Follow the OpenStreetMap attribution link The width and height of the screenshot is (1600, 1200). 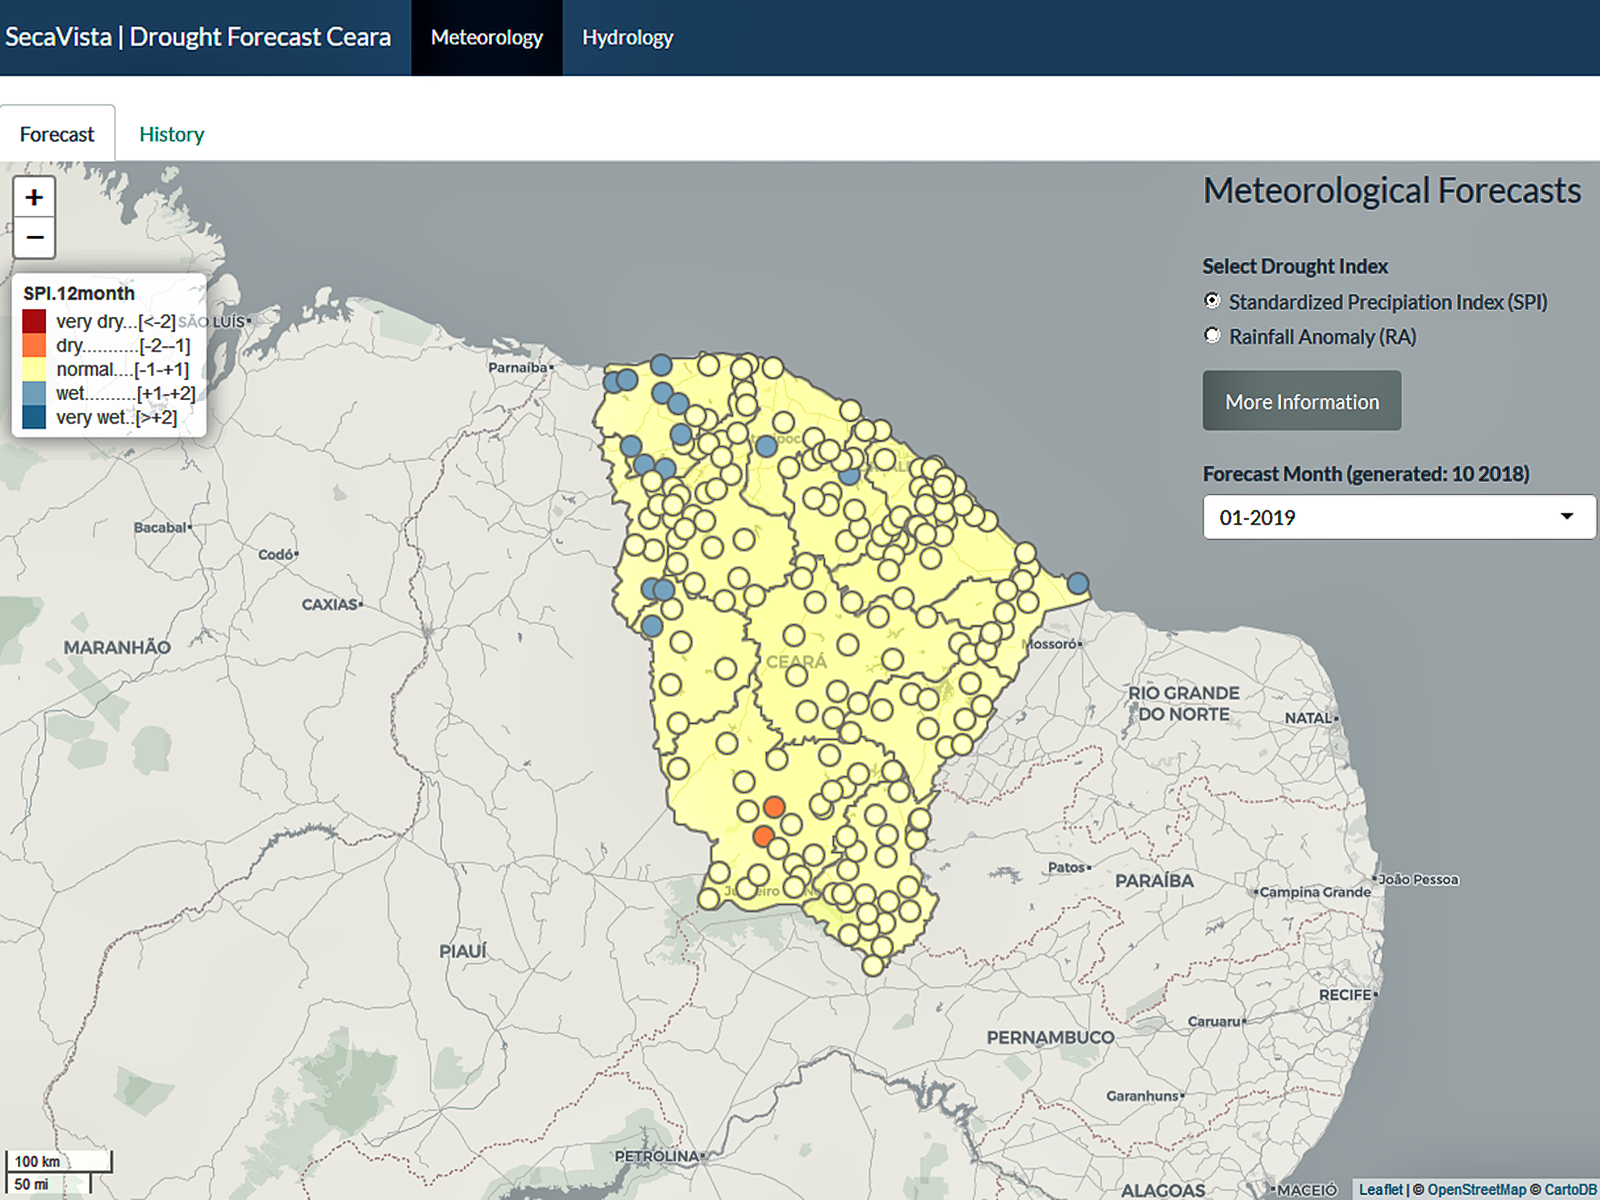pyautogui.click(x=1476, y=1189)
